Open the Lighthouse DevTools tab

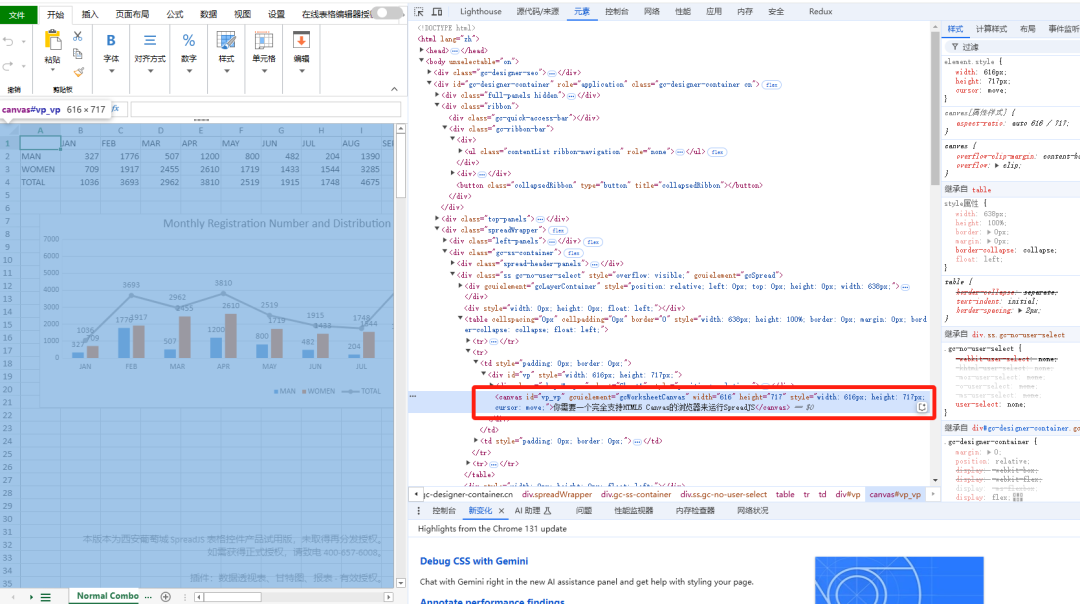coord(481,12)
